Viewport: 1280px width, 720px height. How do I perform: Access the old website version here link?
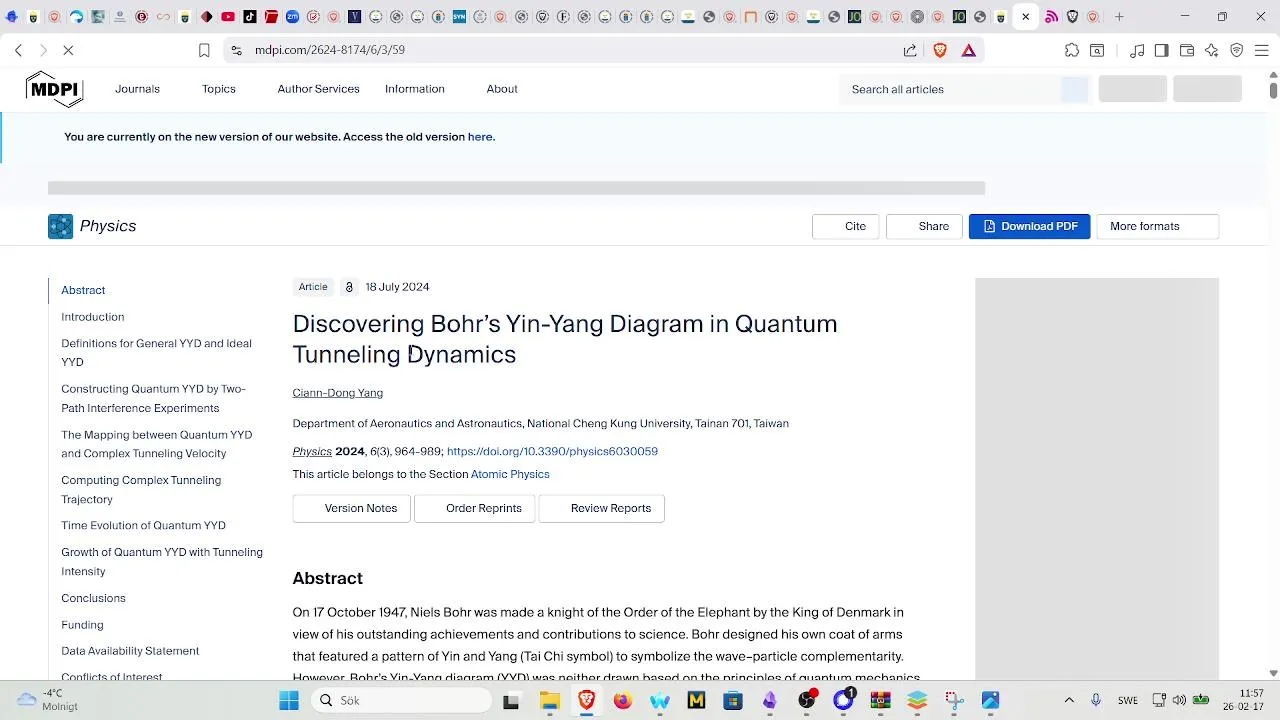[x=480, y=137]
